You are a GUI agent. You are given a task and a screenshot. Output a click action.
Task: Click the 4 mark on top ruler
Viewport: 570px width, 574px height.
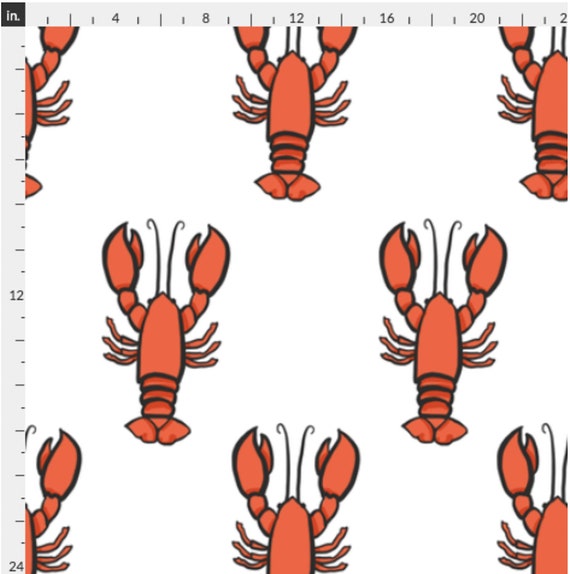click(116, 18)
